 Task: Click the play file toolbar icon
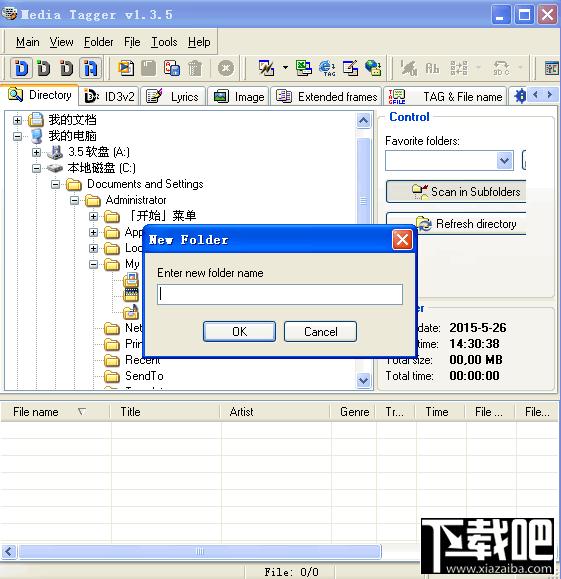point(126,68)
